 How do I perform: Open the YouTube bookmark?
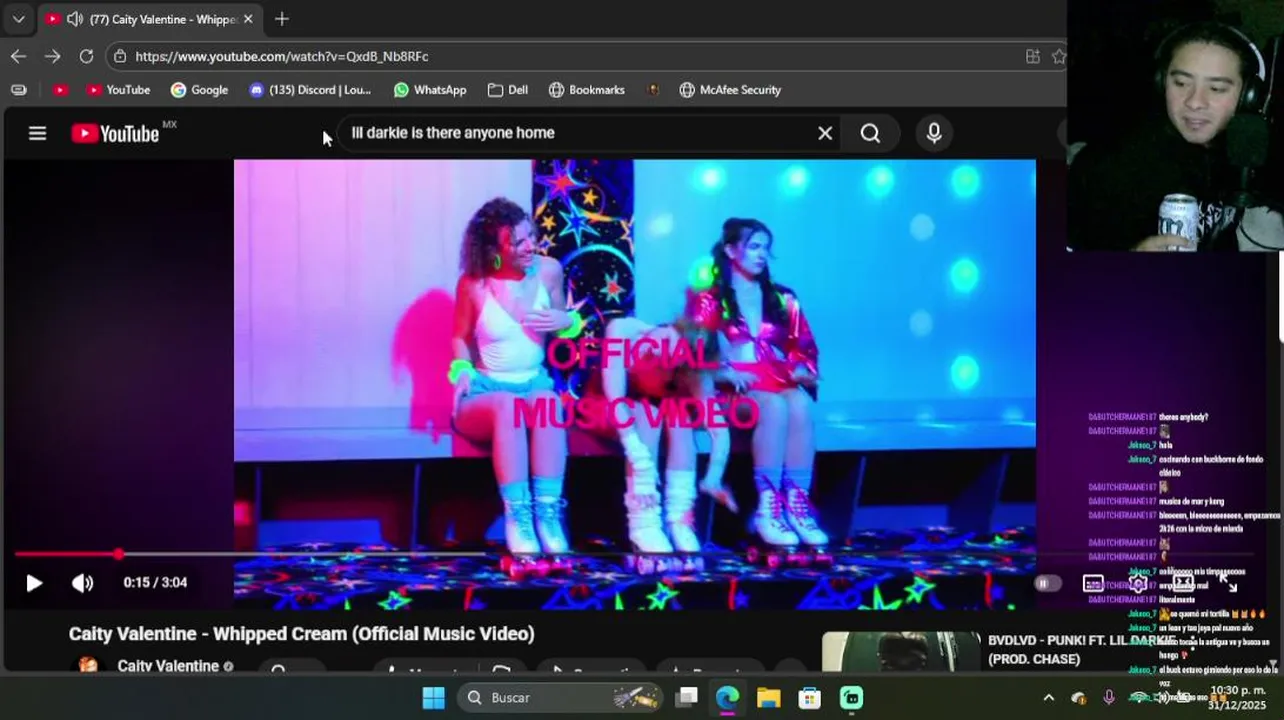(118, 90)
